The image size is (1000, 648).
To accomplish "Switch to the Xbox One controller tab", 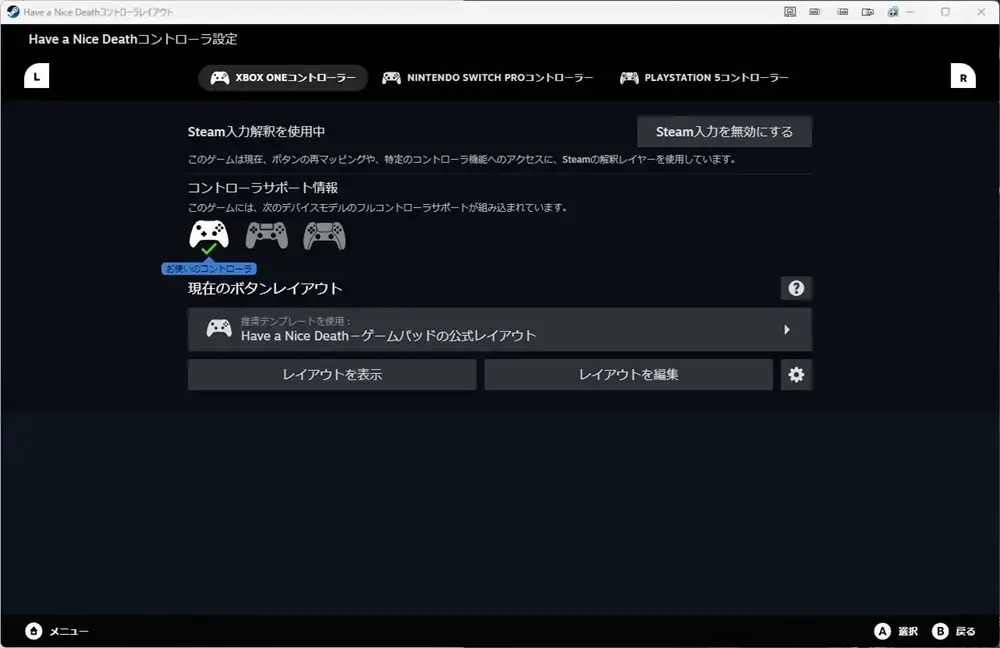I will [x=283, y=78].
